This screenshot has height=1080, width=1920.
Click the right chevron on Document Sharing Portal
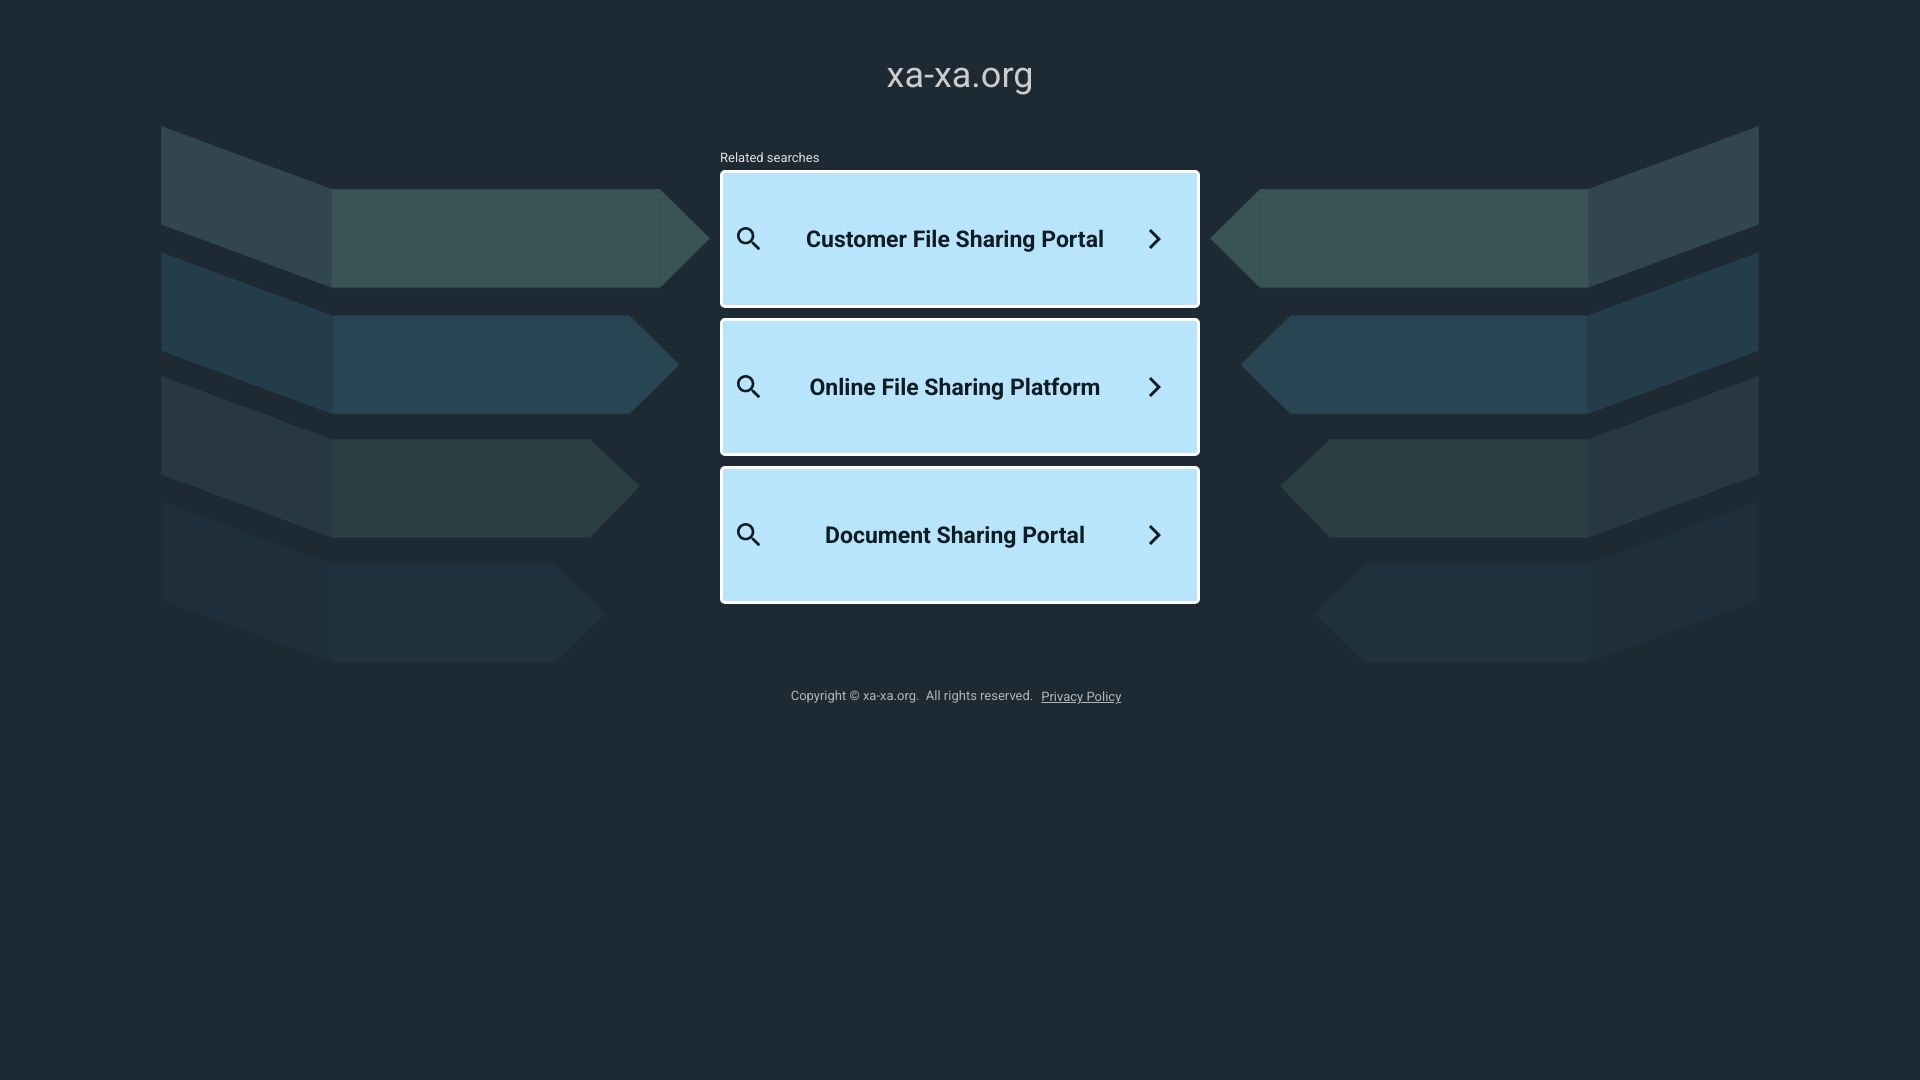point(1154,535)
